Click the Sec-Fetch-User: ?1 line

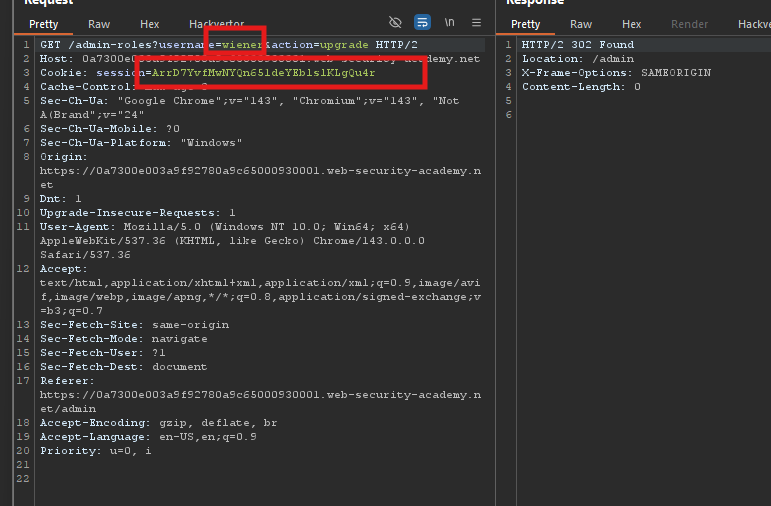[x=103, y=353]
